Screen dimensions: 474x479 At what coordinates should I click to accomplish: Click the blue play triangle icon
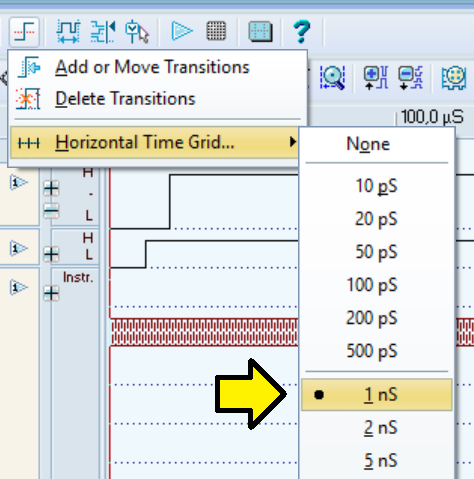(x=182, y=31)
